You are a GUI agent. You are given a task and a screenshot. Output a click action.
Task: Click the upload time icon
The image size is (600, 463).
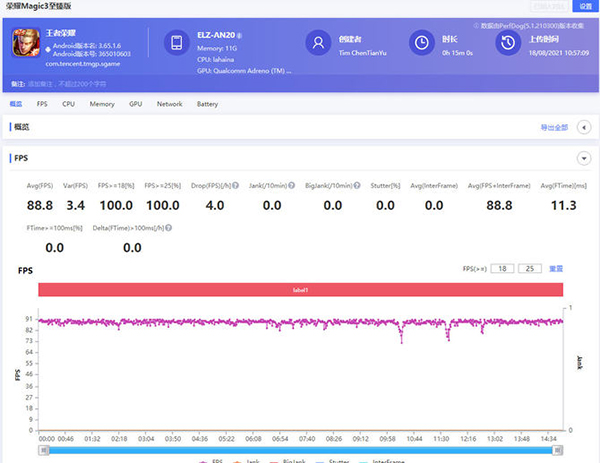coord(509,43)
